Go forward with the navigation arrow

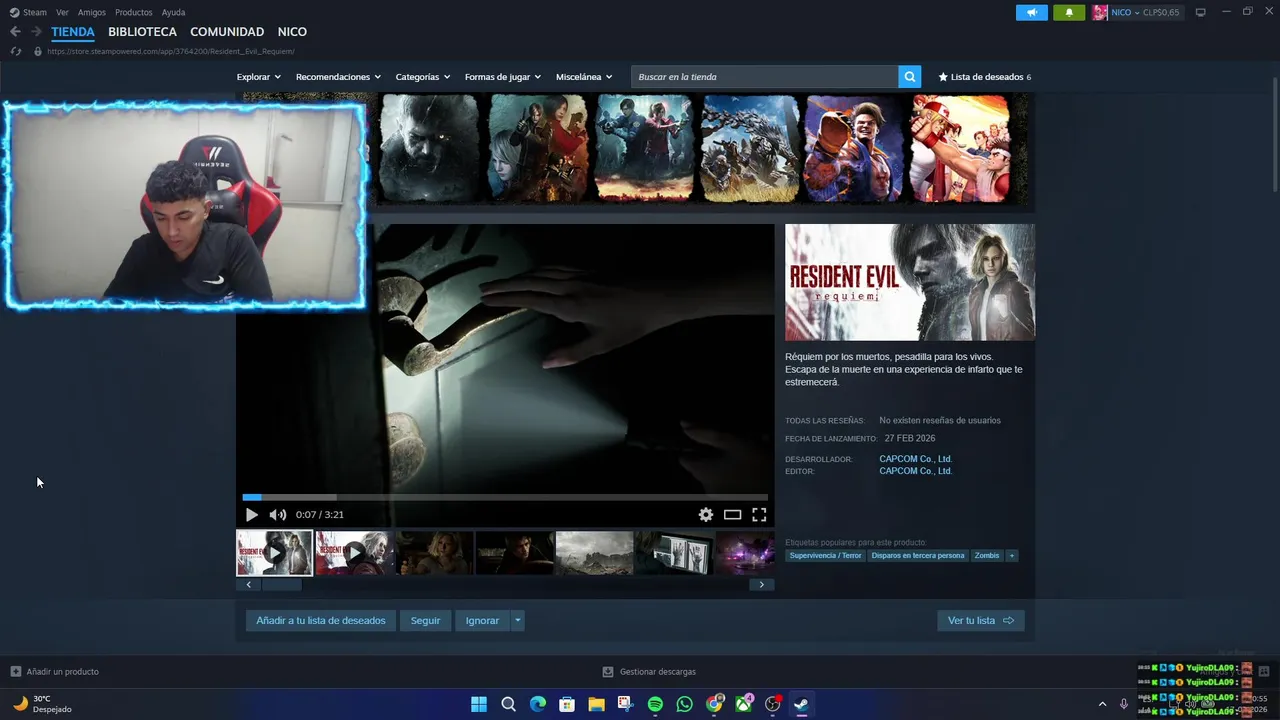[x=36, y=32]
